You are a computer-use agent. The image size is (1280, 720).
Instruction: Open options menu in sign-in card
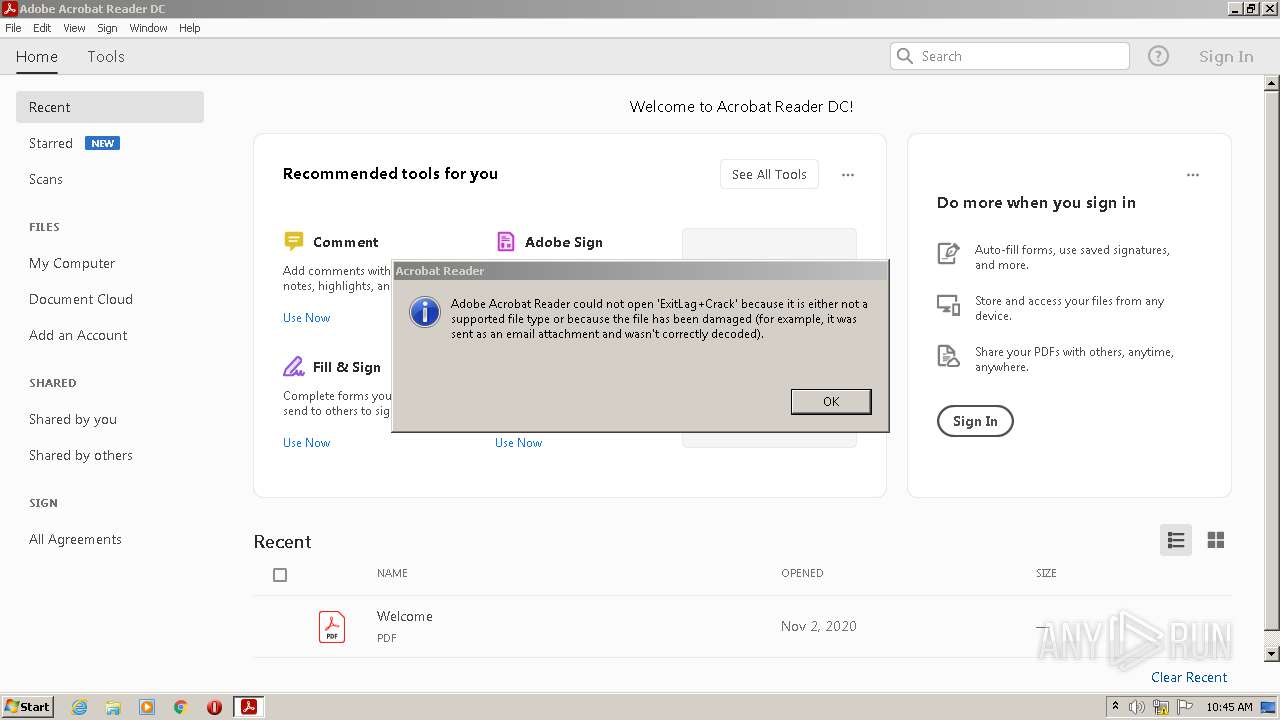1192,175
